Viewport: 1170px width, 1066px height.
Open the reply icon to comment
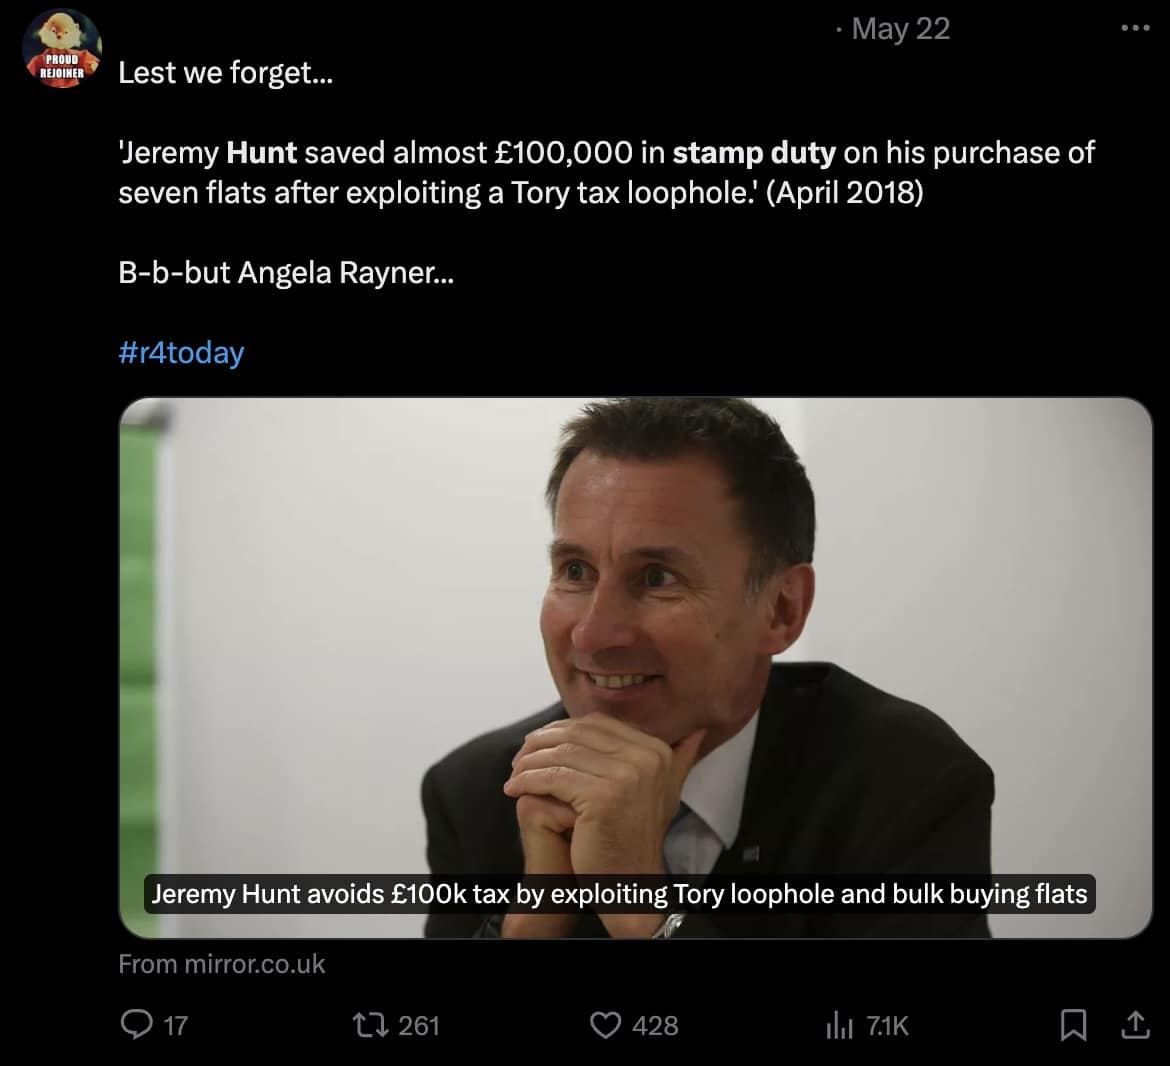point(140,1025)
